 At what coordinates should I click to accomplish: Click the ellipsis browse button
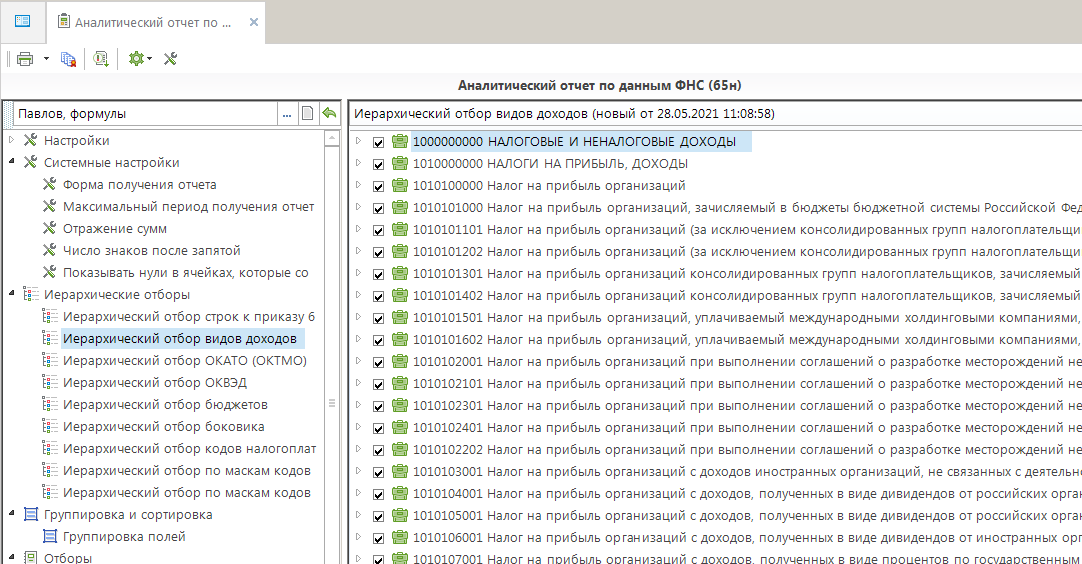click(287, 114)
